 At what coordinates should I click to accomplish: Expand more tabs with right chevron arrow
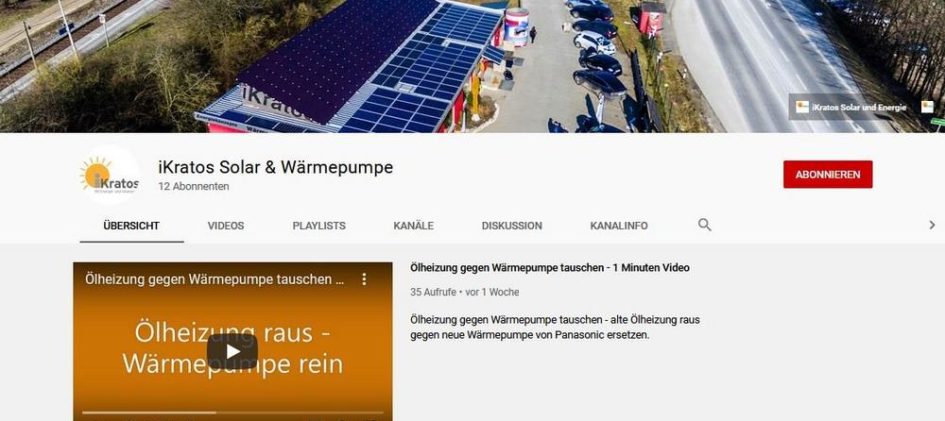coord(932,225)
